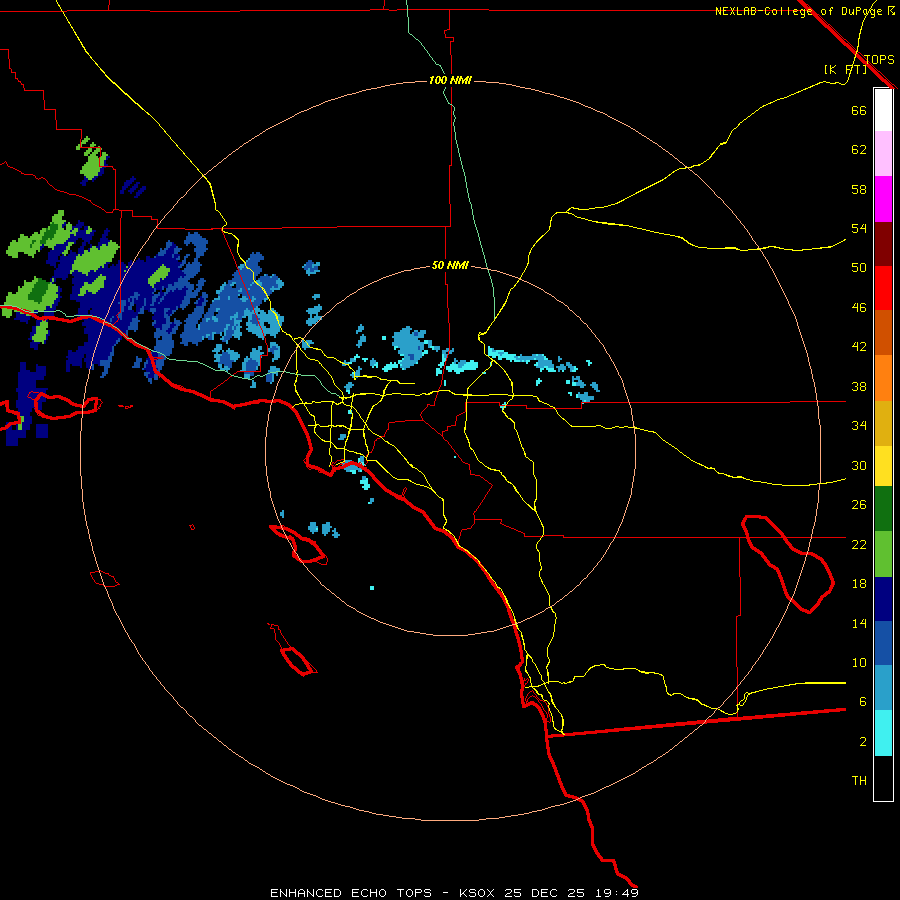Click the TOPS legend heading
The width and height of the screenshot is (900, 900).
coord(879,60)
